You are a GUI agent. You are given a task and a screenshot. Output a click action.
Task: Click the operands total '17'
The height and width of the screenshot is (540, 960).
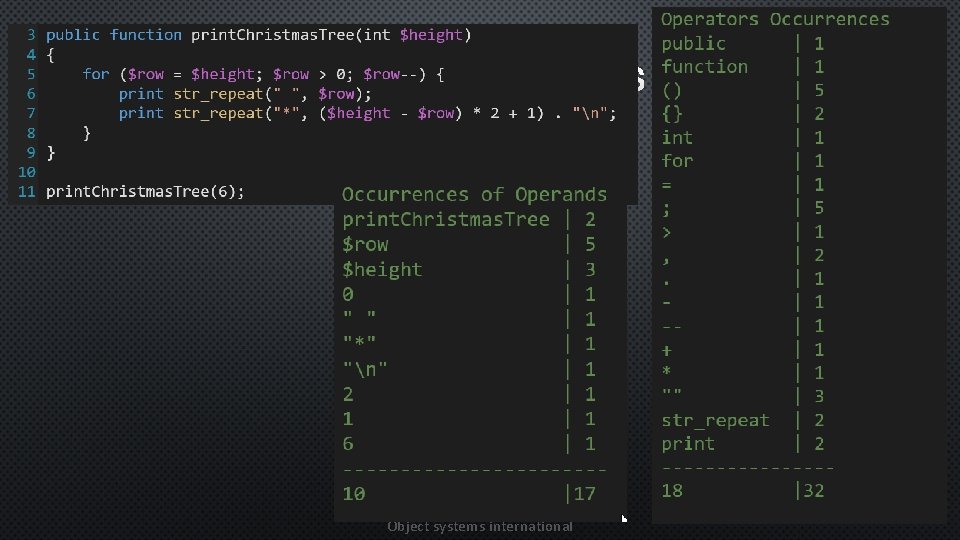[x=585, y=493]
